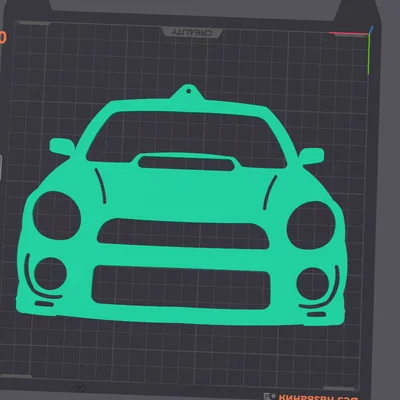Screen dimensions: 400x400
Task: Click the gray panel tab above the build plate
Action: [196, 9]
